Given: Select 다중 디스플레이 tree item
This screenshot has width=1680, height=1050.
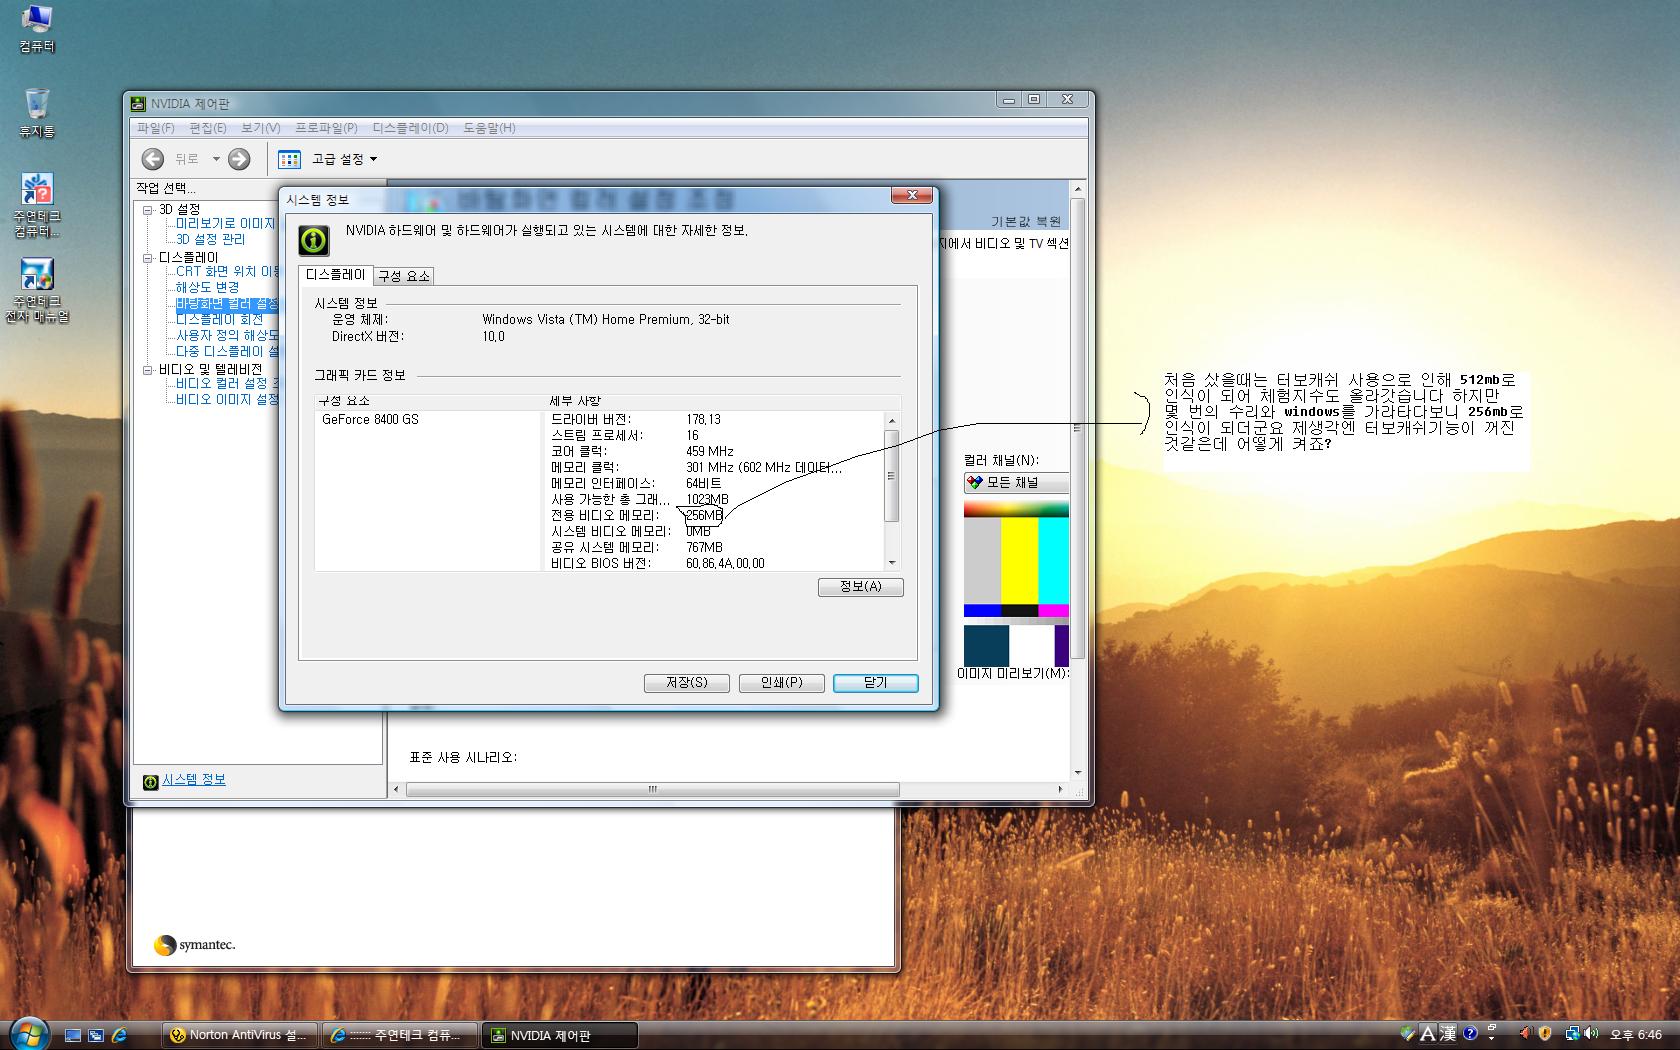Looking at the screenshot, I should click(x=227, y=352).
